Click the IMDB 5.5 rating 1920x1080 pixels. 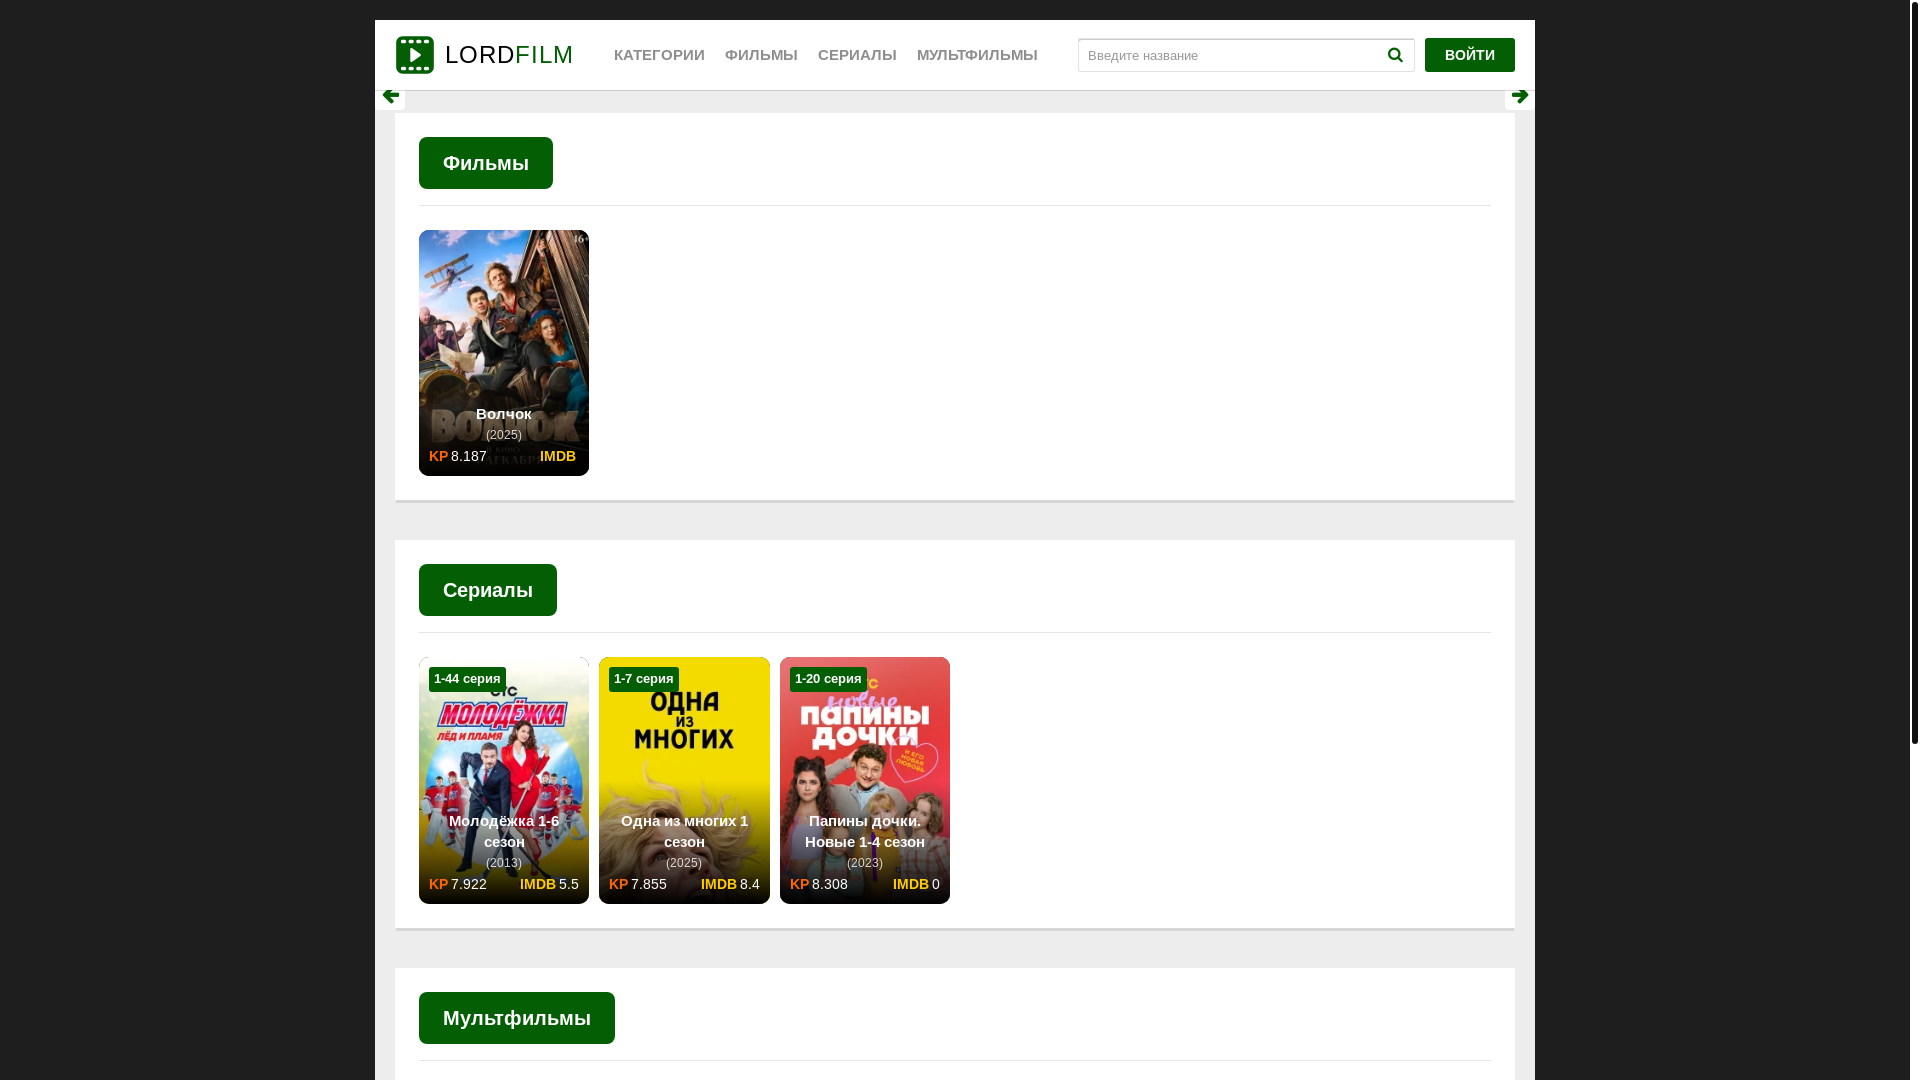click(549, 884)
